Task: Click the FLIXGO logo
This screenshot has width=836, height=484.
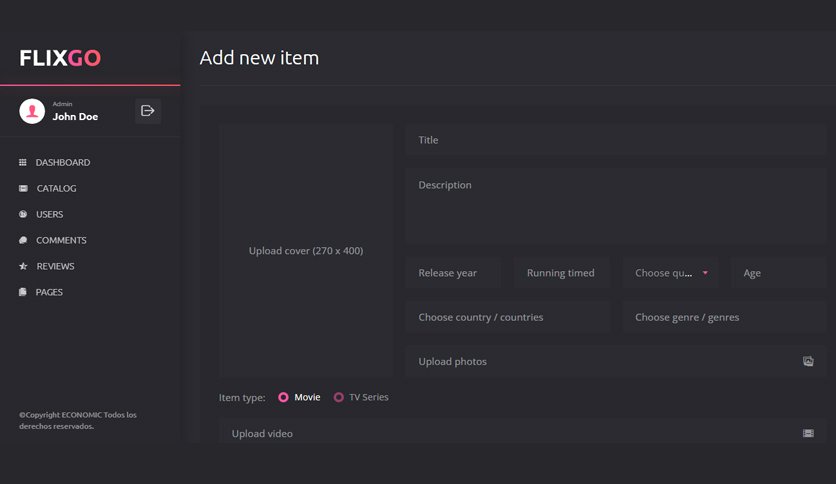Action: [60, 58]
